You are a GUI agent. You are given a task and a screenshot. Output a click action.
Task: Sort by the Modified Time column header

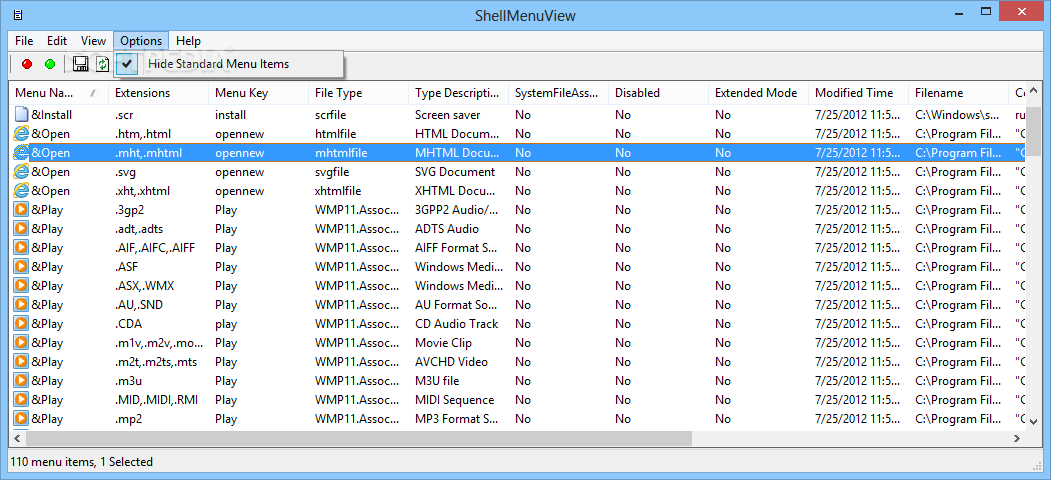(858, 93)
